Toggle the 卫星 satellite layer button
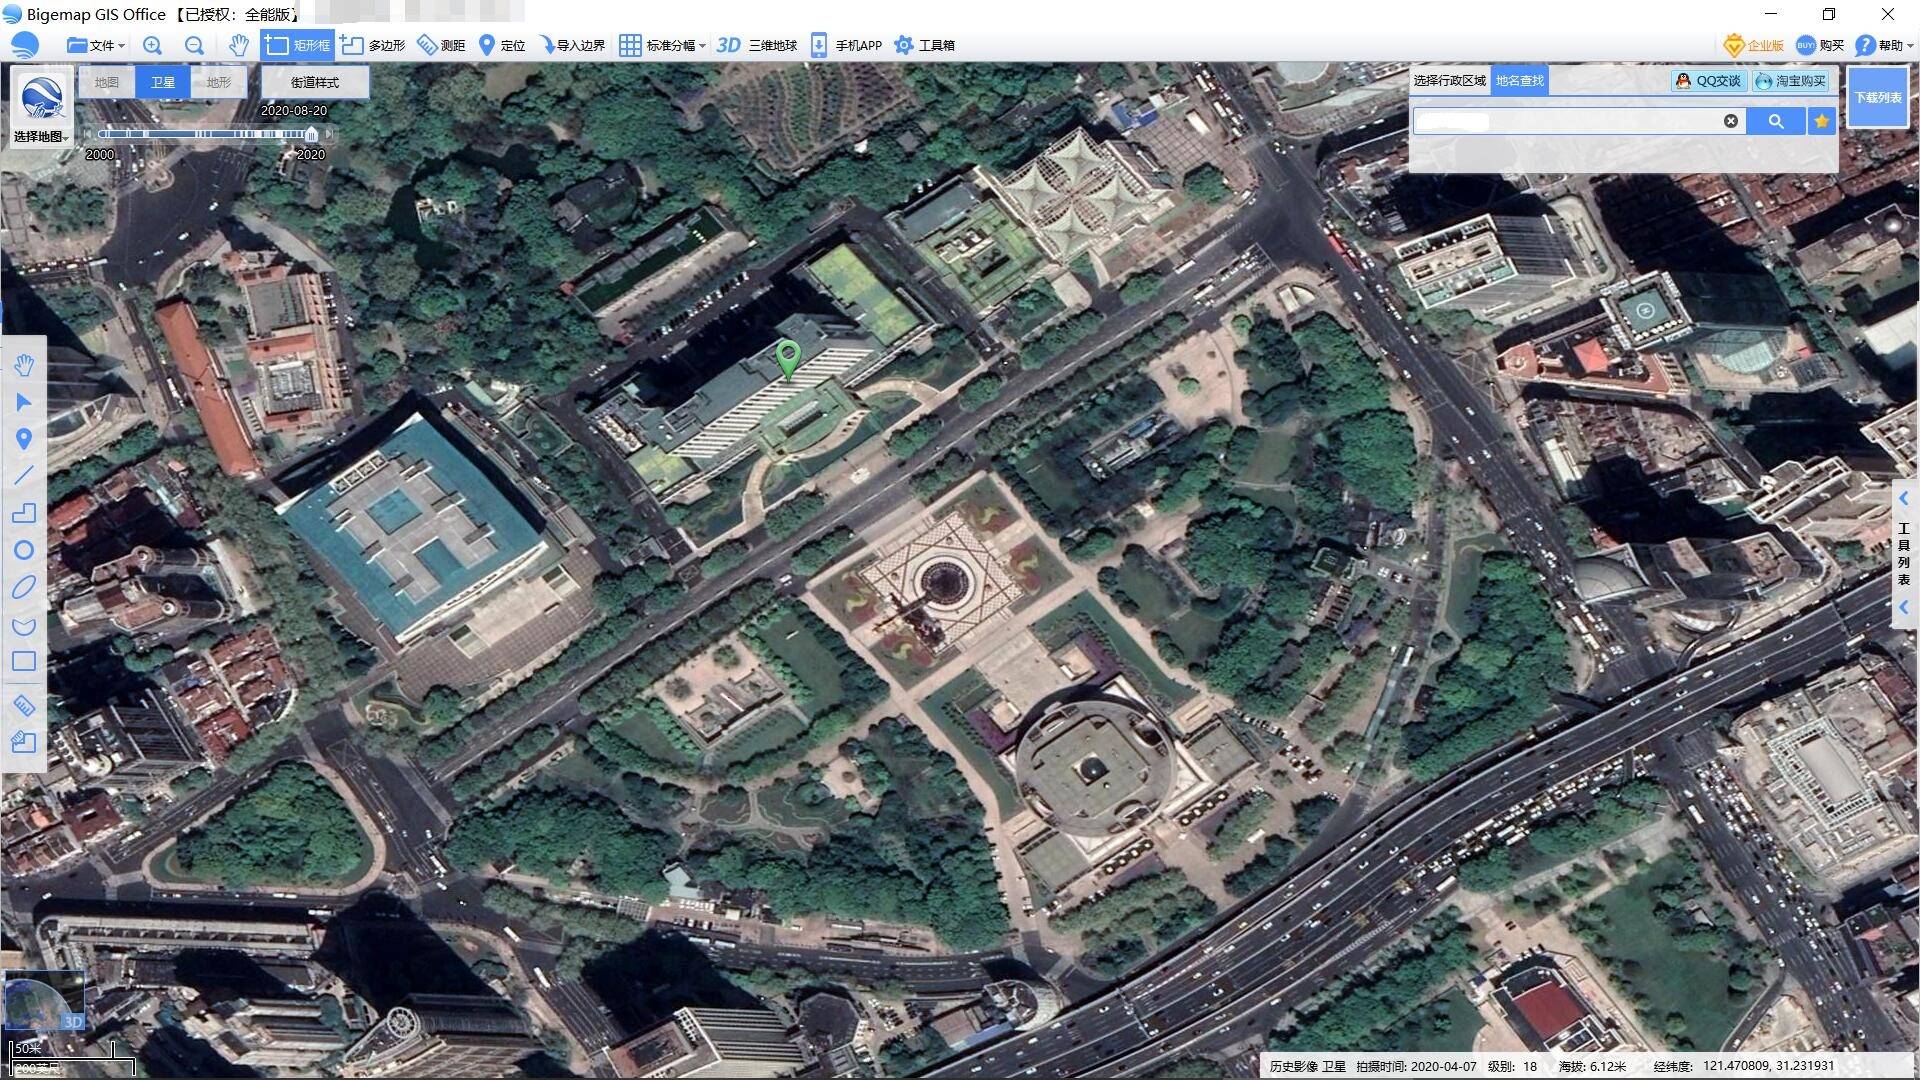Screen dimensions: 1920x1080 click(x=163, y=82)
